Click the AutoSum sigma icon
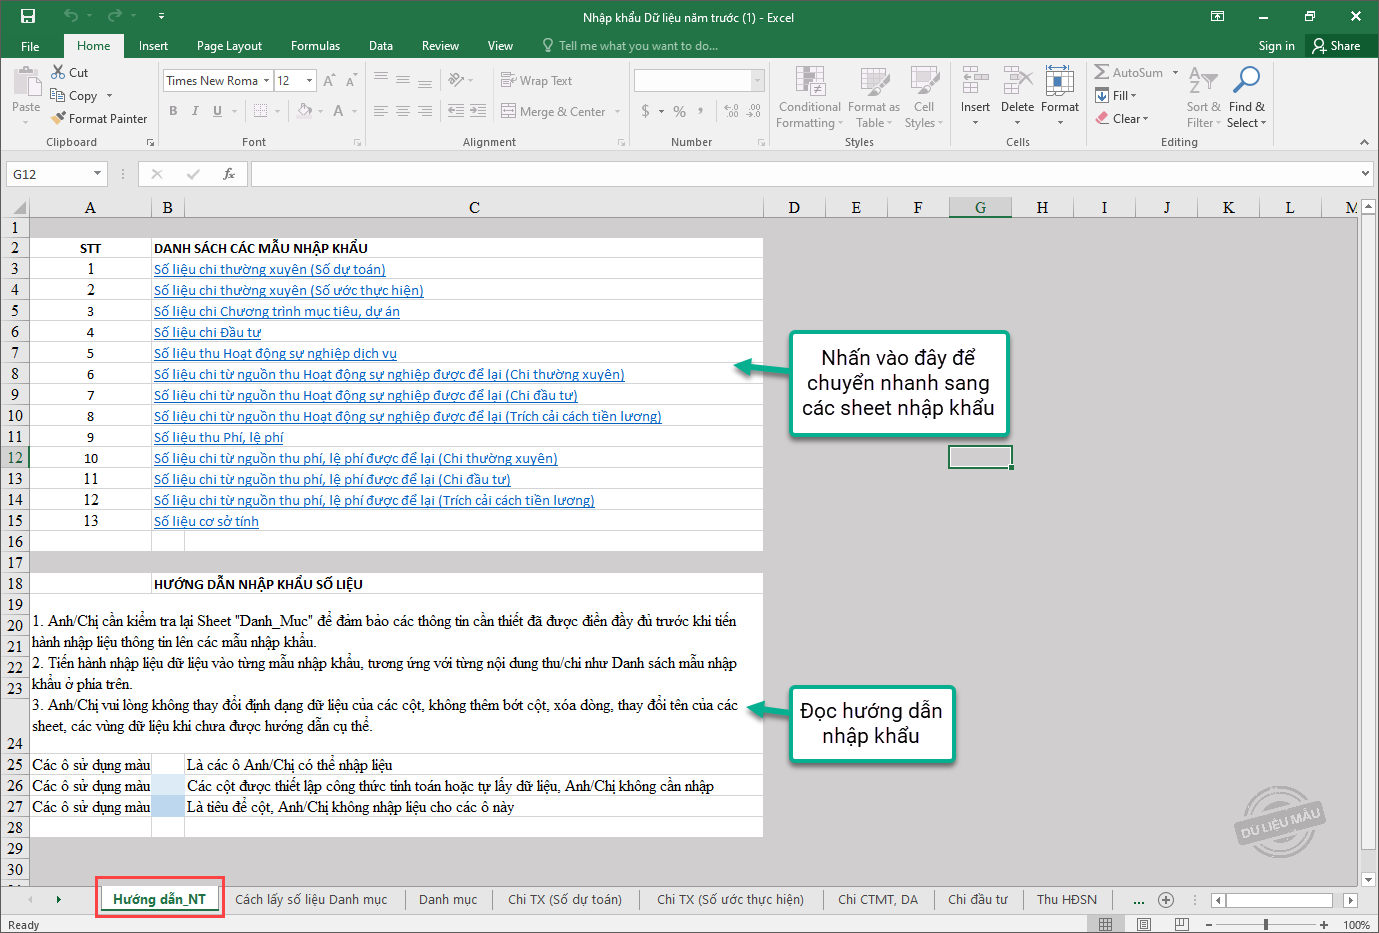Viewport: 1379px width, 933px height. [x=1102, y=72]
